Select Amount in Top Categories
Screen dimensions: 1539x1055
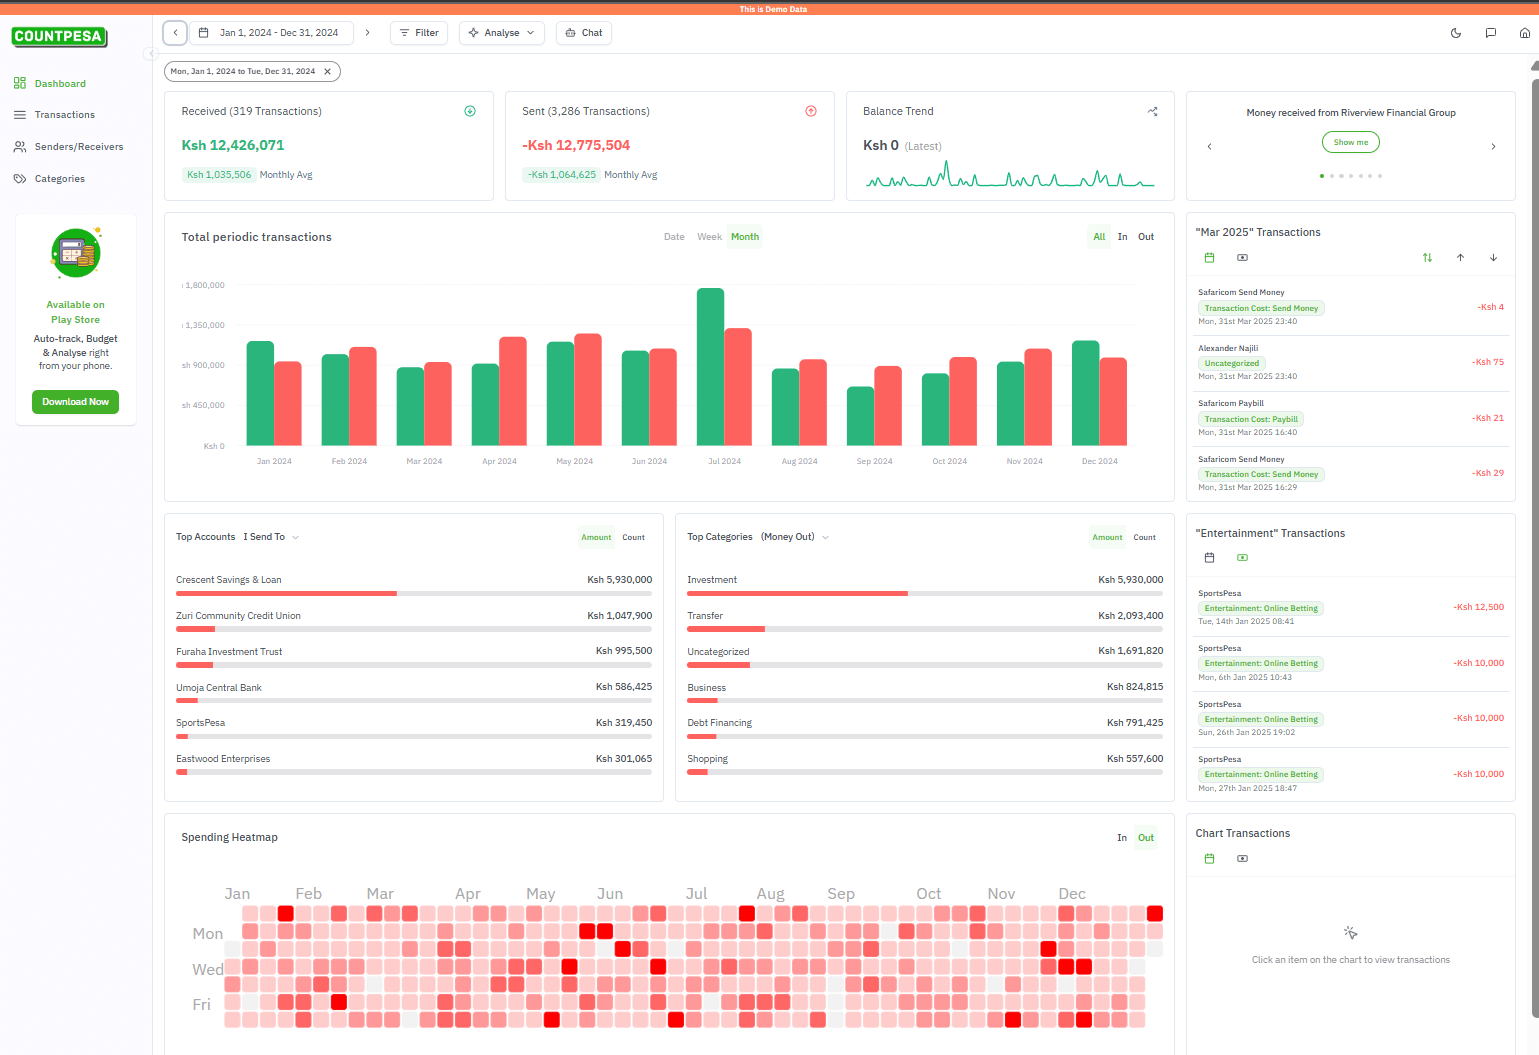coord(1107,538)
